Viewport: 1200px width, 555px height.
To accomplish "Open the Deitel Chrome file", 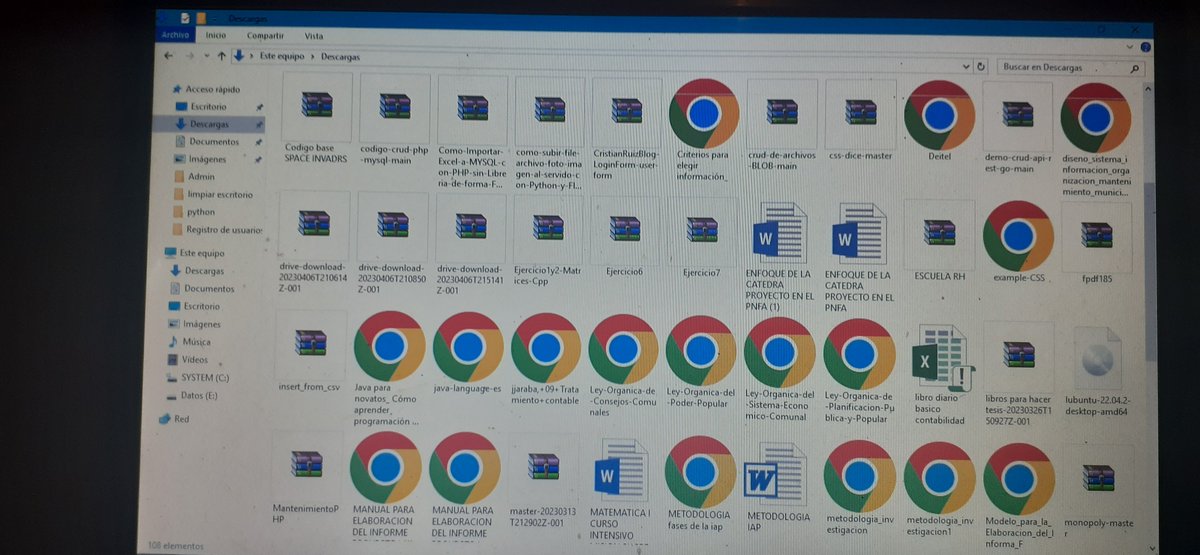I will tap(939, 120).
